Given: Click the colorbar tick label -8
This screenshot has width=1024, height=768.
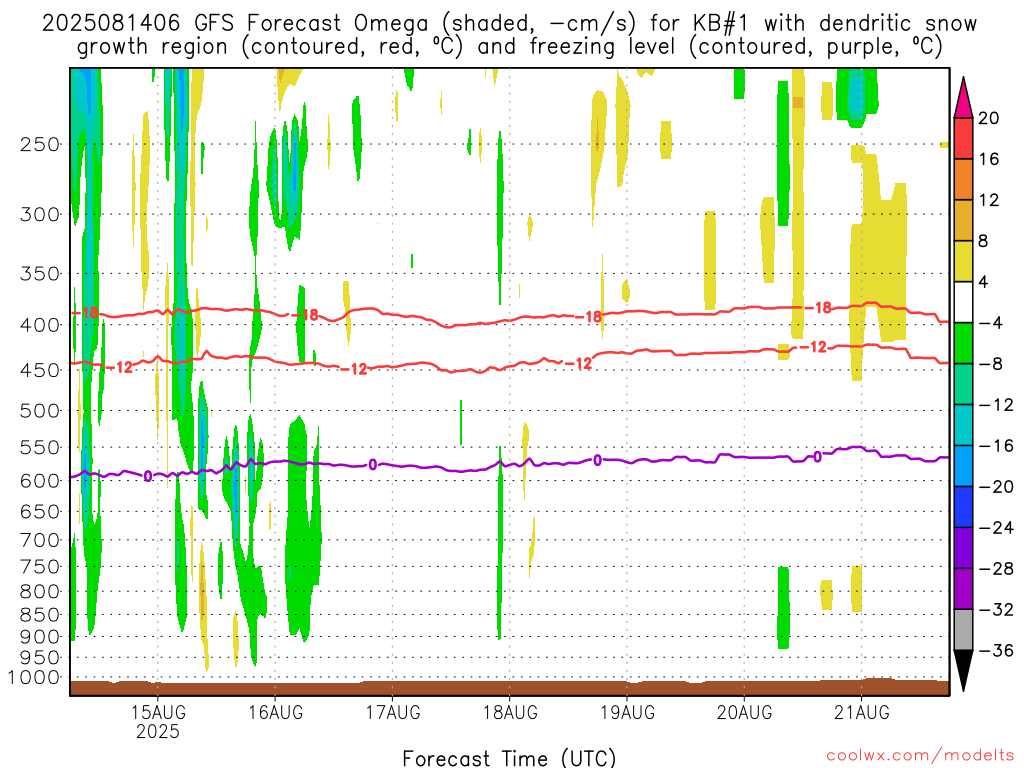Looking at the screenshot, I should (x=991, y=364).
